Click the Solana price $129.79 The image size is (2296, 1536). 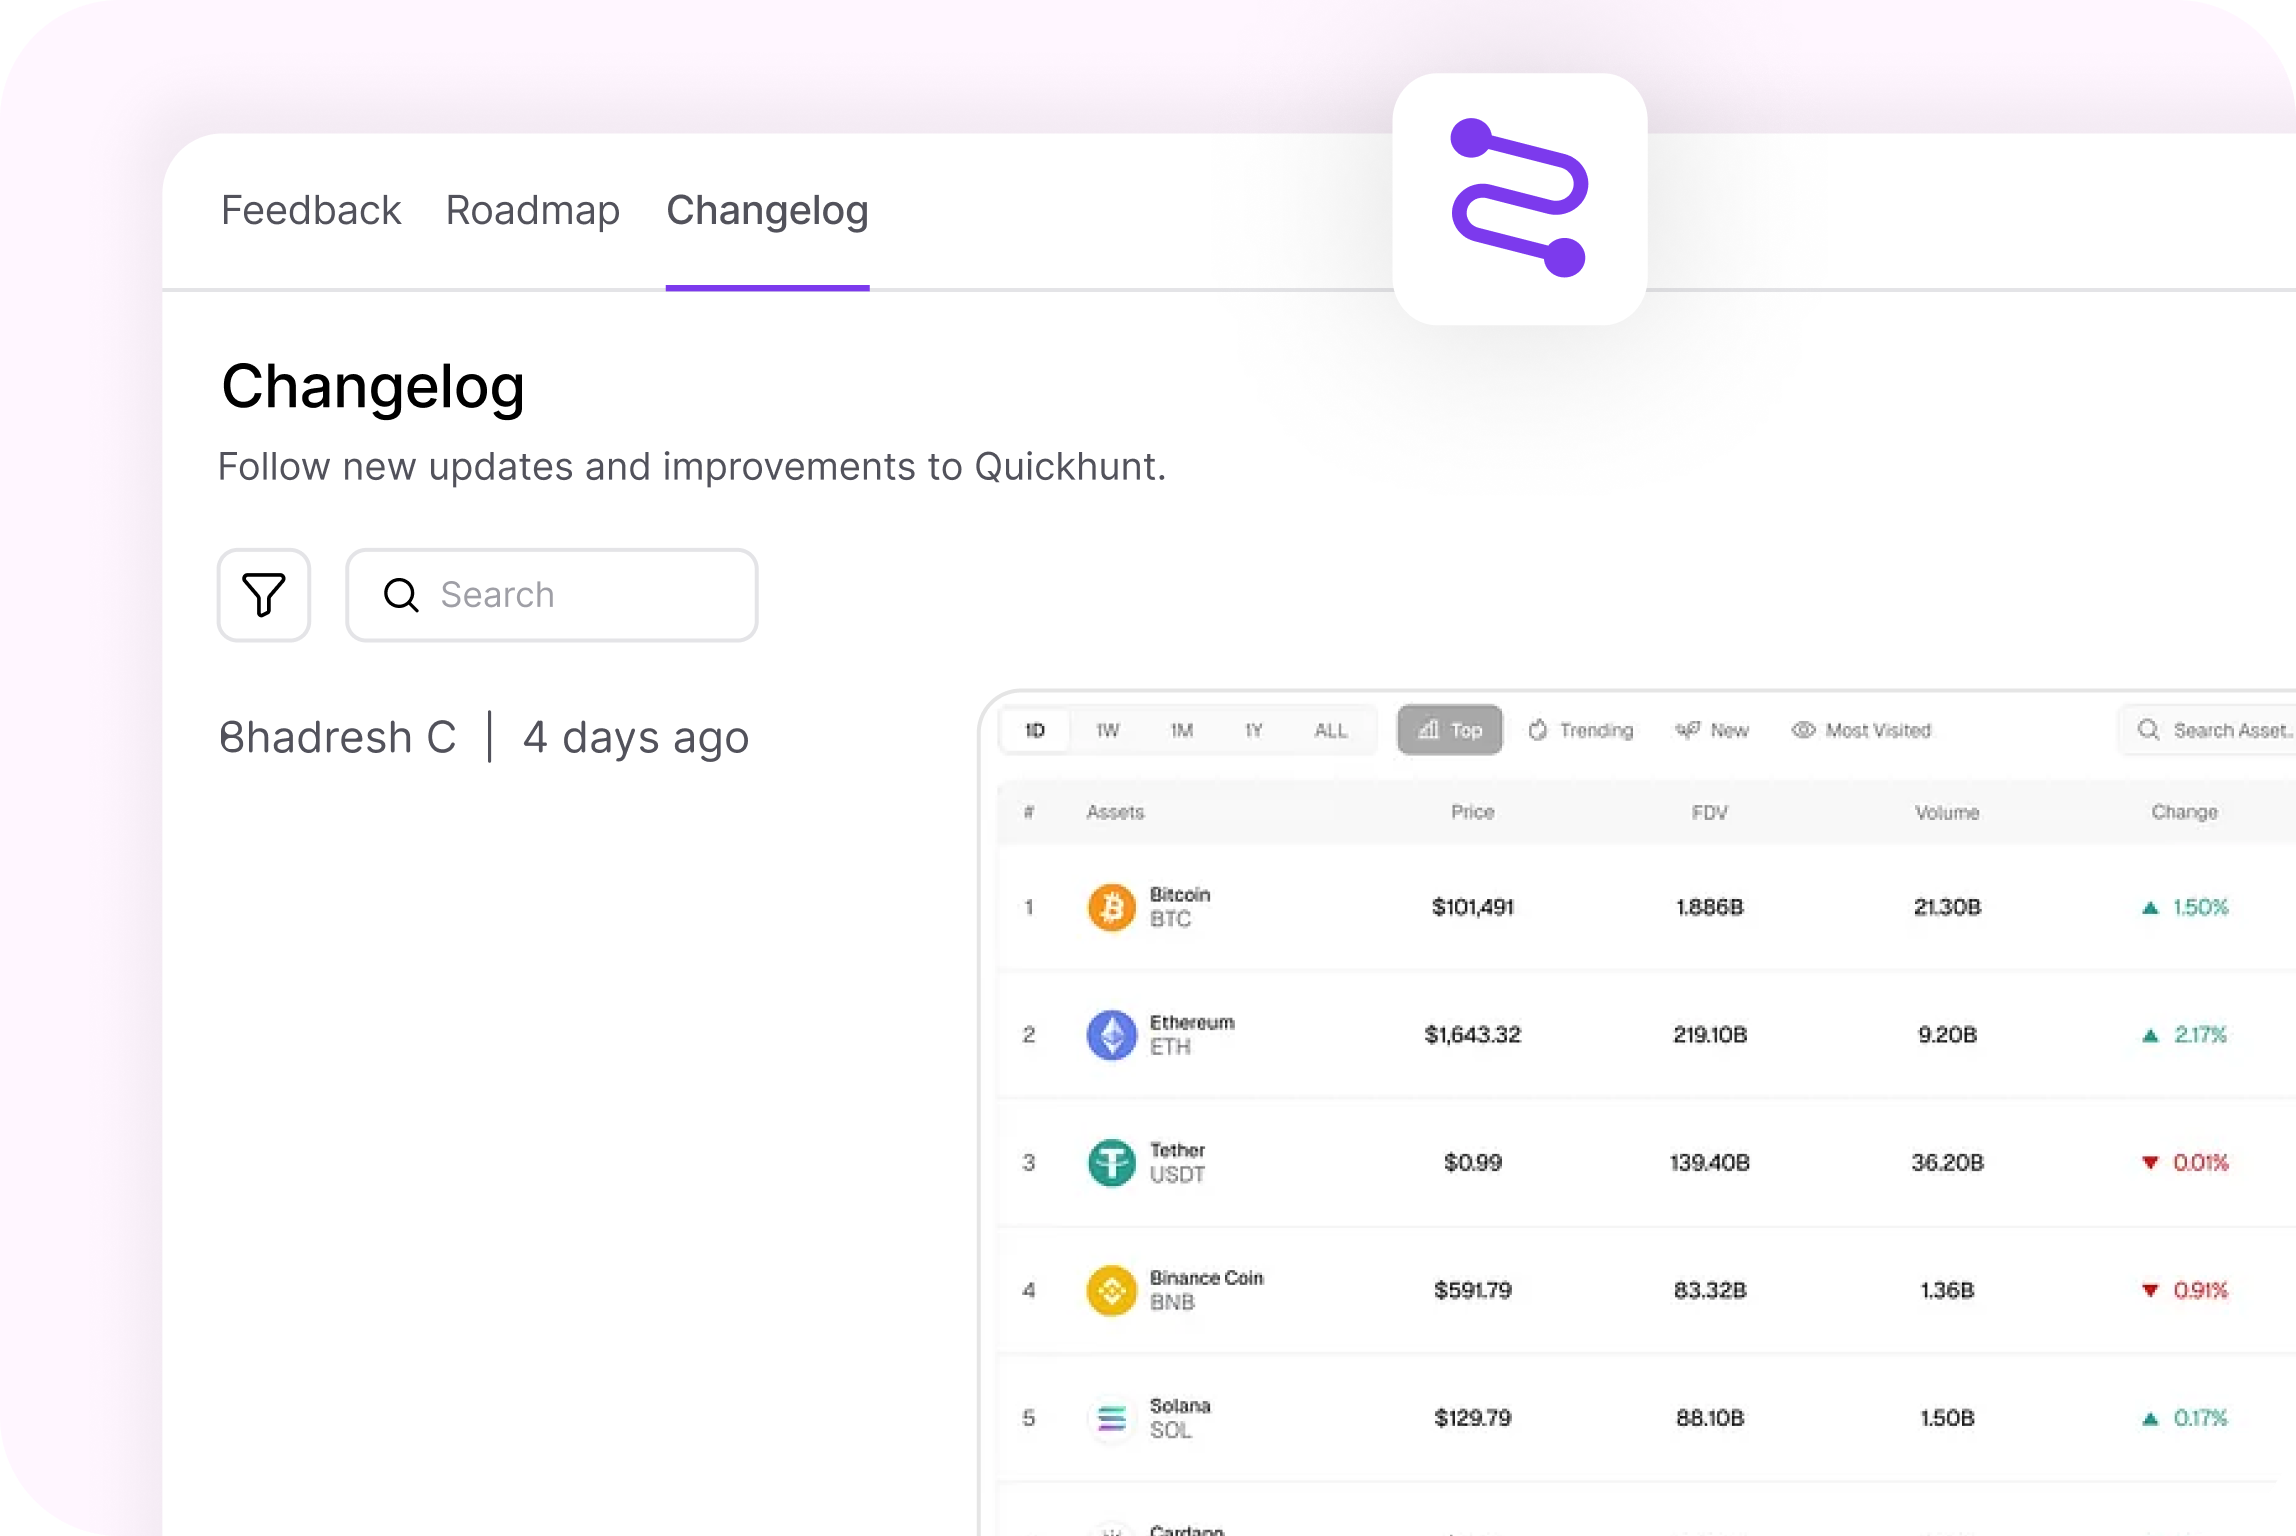click(1473, 1418)
